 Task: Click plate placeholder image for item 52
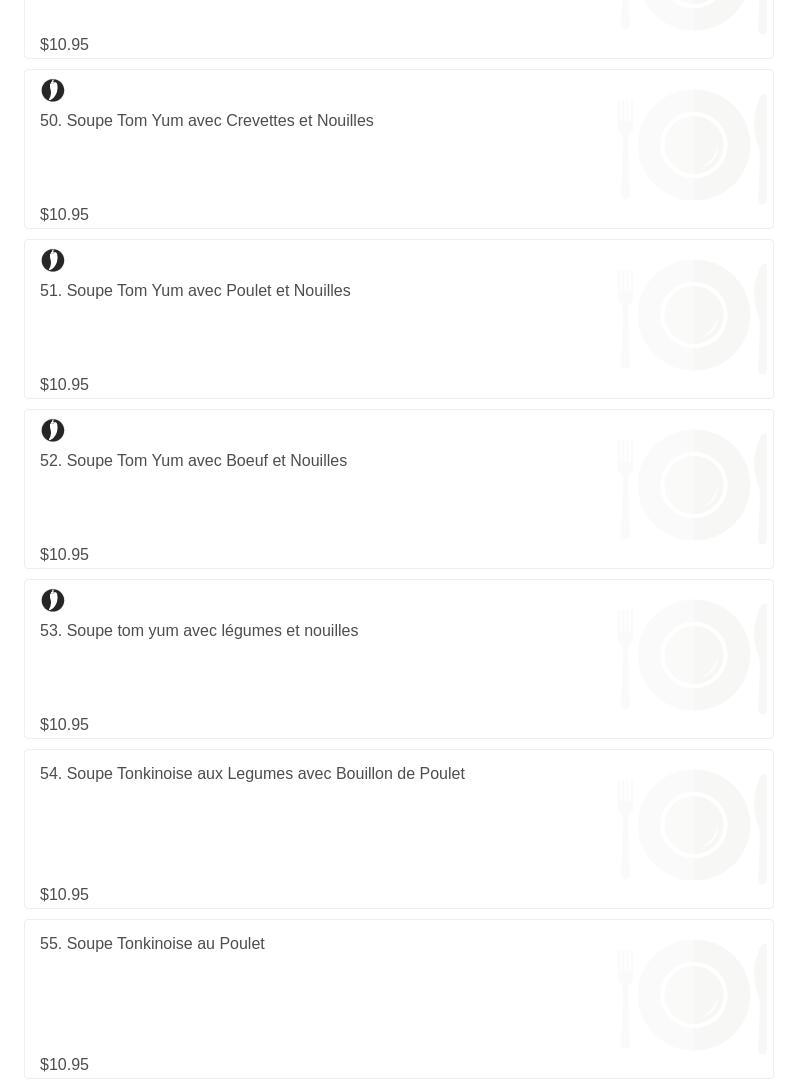(693, 486)
